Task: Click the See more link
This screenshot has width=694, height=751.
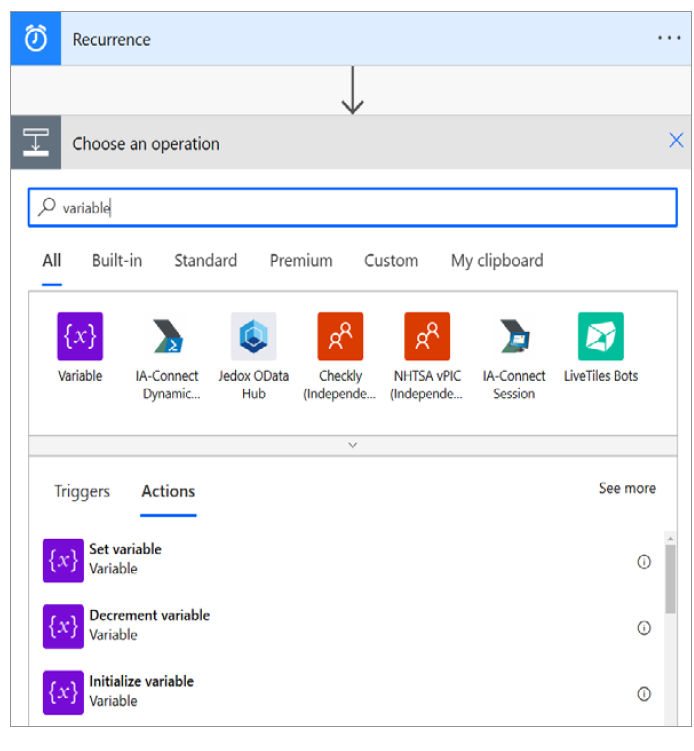Action: click(x=627, y=489)
